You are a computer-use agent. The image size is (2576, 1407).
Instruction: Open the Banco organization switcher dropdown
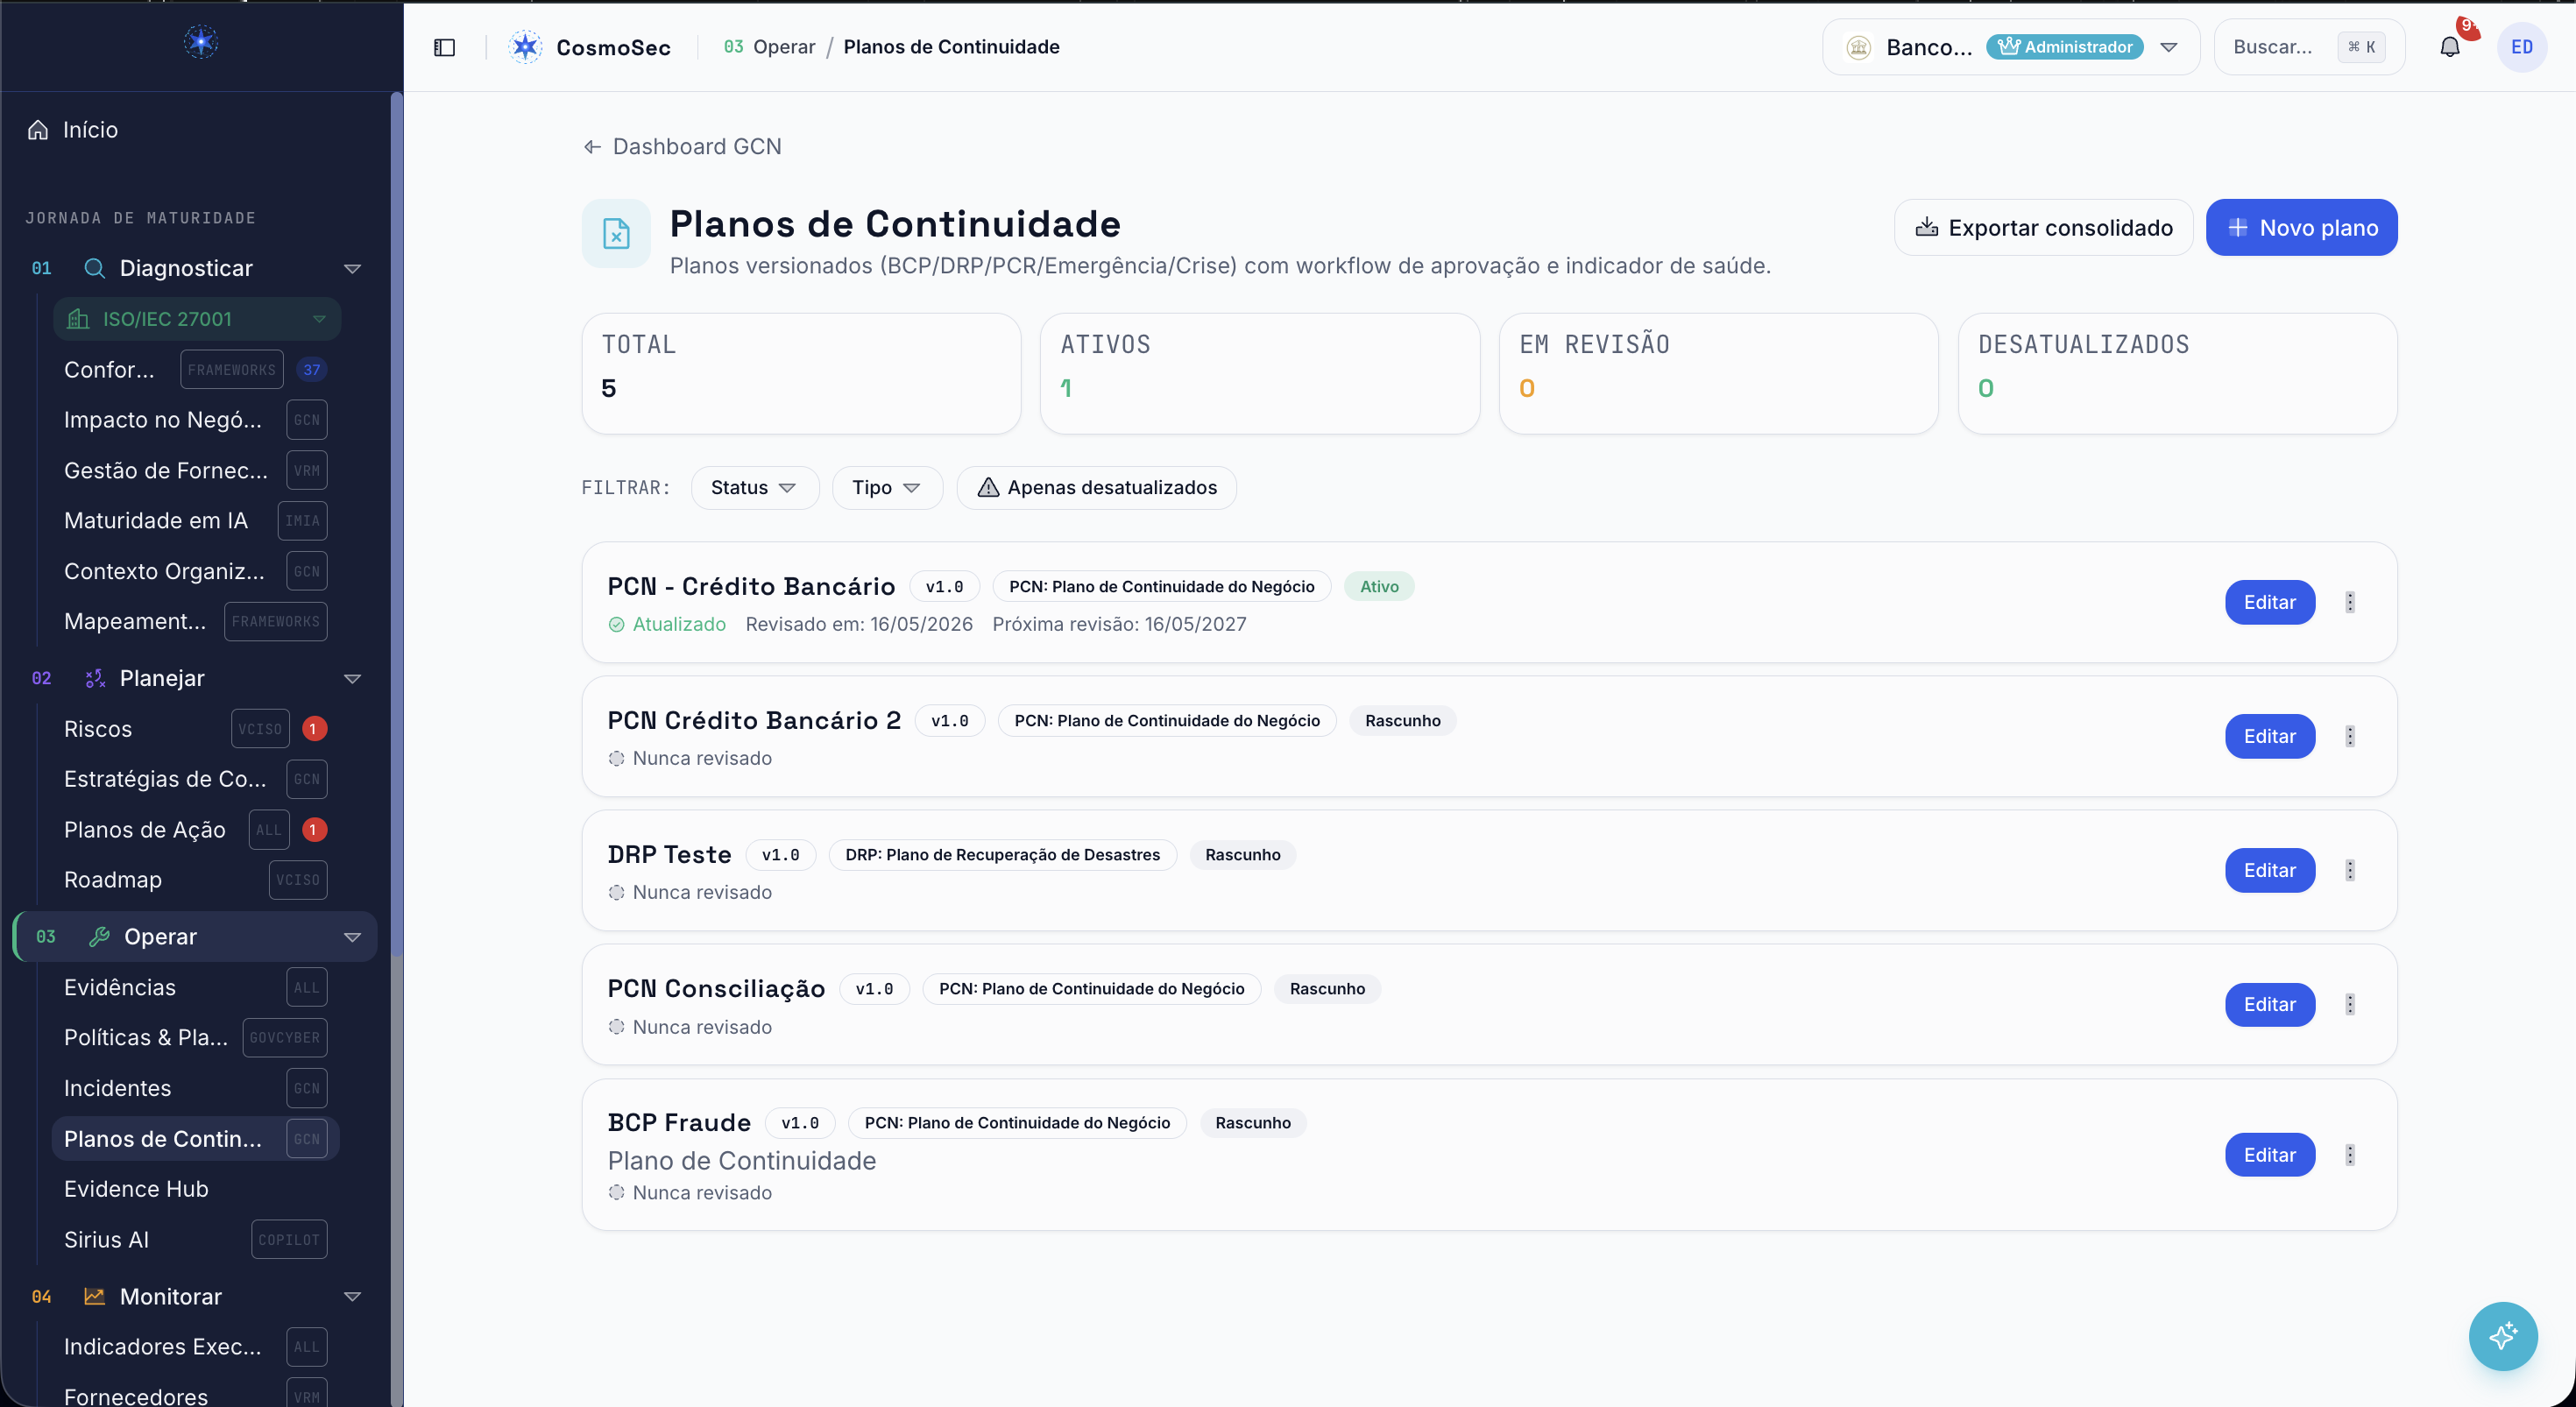tap(2010, 47)
